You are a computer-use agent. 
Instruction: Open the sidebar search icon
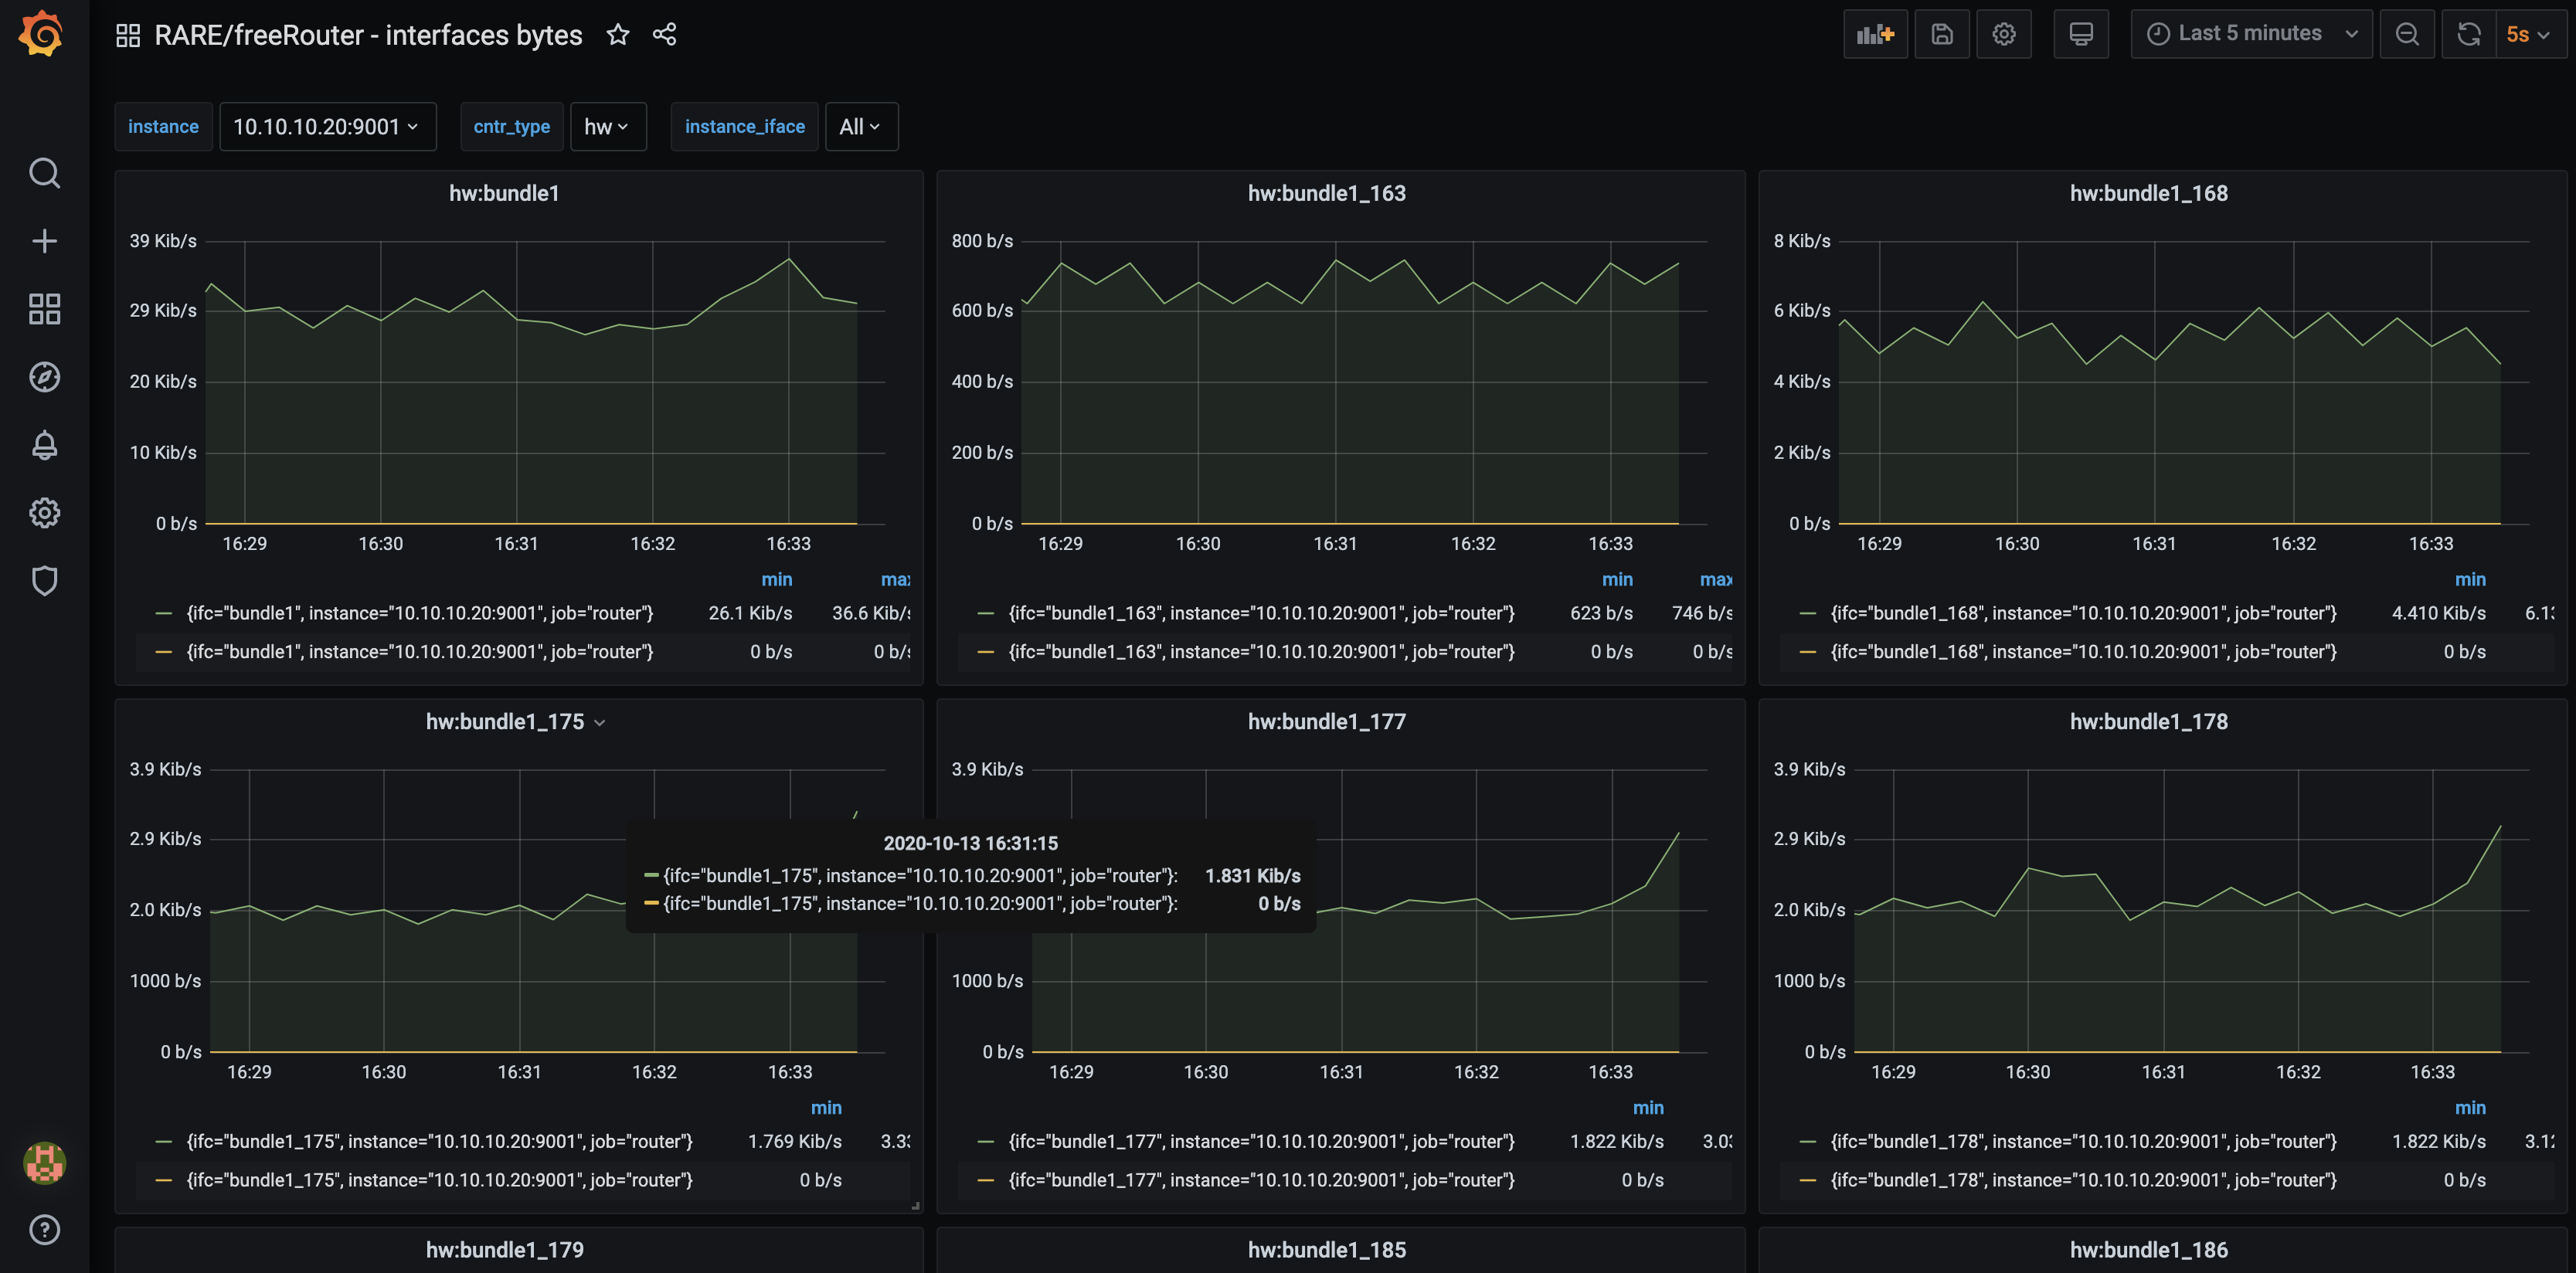(x=44, y=173)
